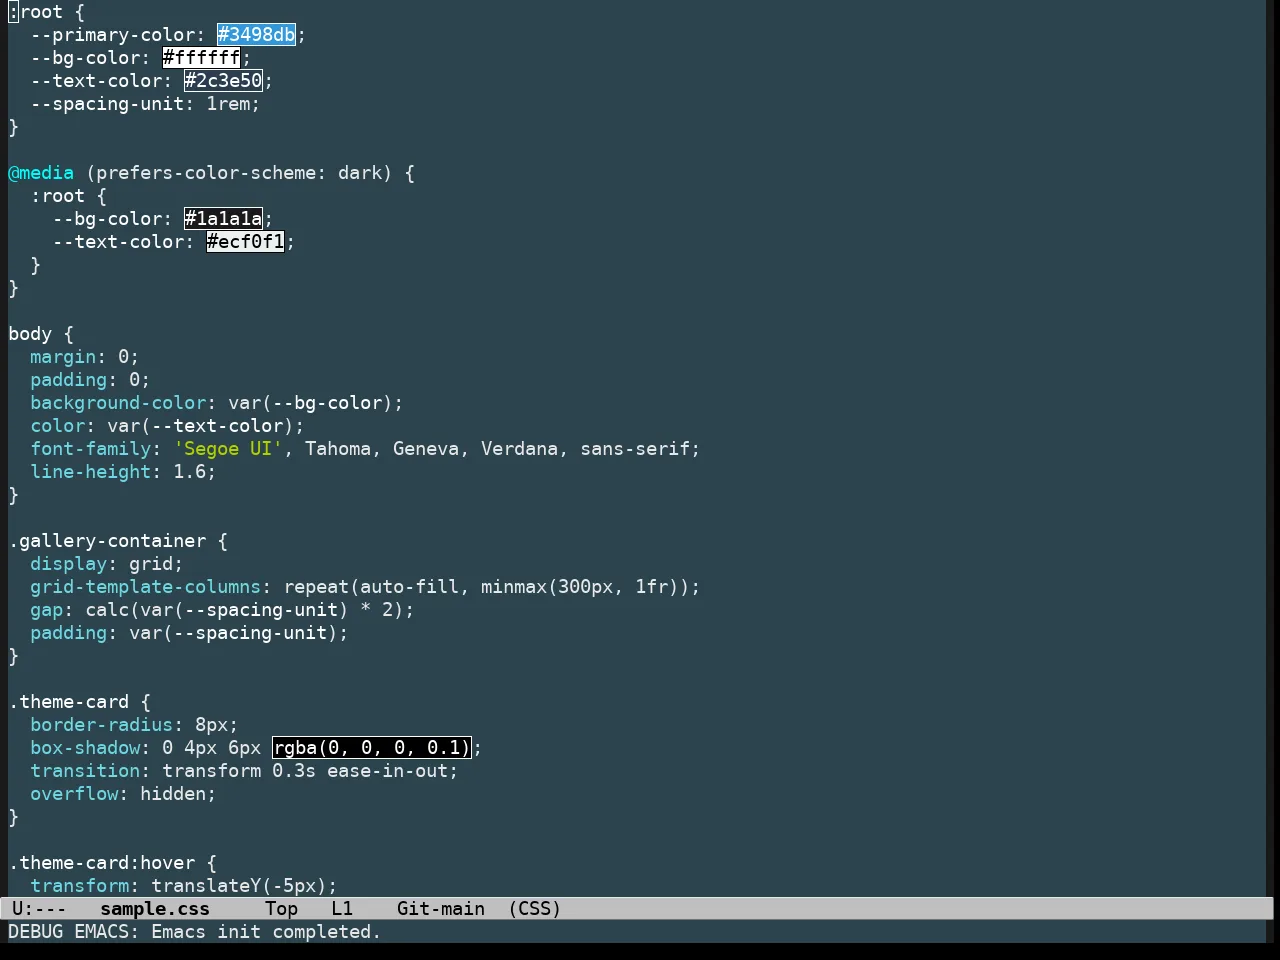Image resolution: width=1280 pixels, height=960 pixels.
Task: Click the nested ':root {' inside media query
Action: pyautogui.click(x=68, y=196)
